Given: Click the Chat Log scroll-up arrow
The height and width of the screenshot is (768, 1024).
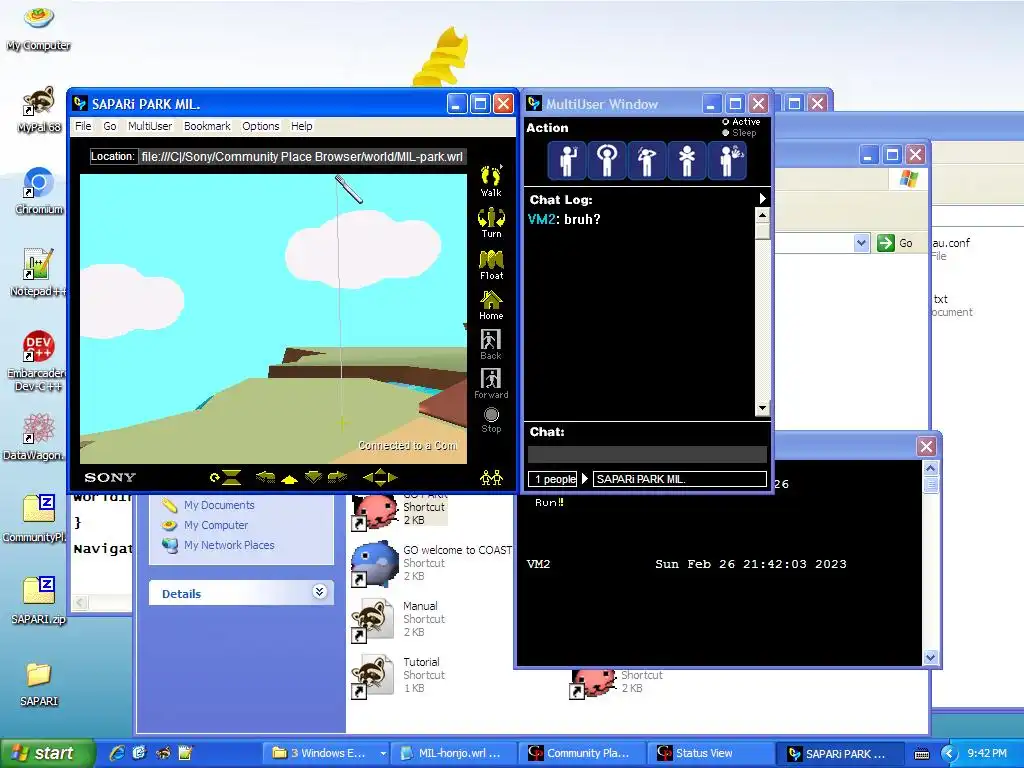Looking at the screenshot, I should tap(762, 215).
